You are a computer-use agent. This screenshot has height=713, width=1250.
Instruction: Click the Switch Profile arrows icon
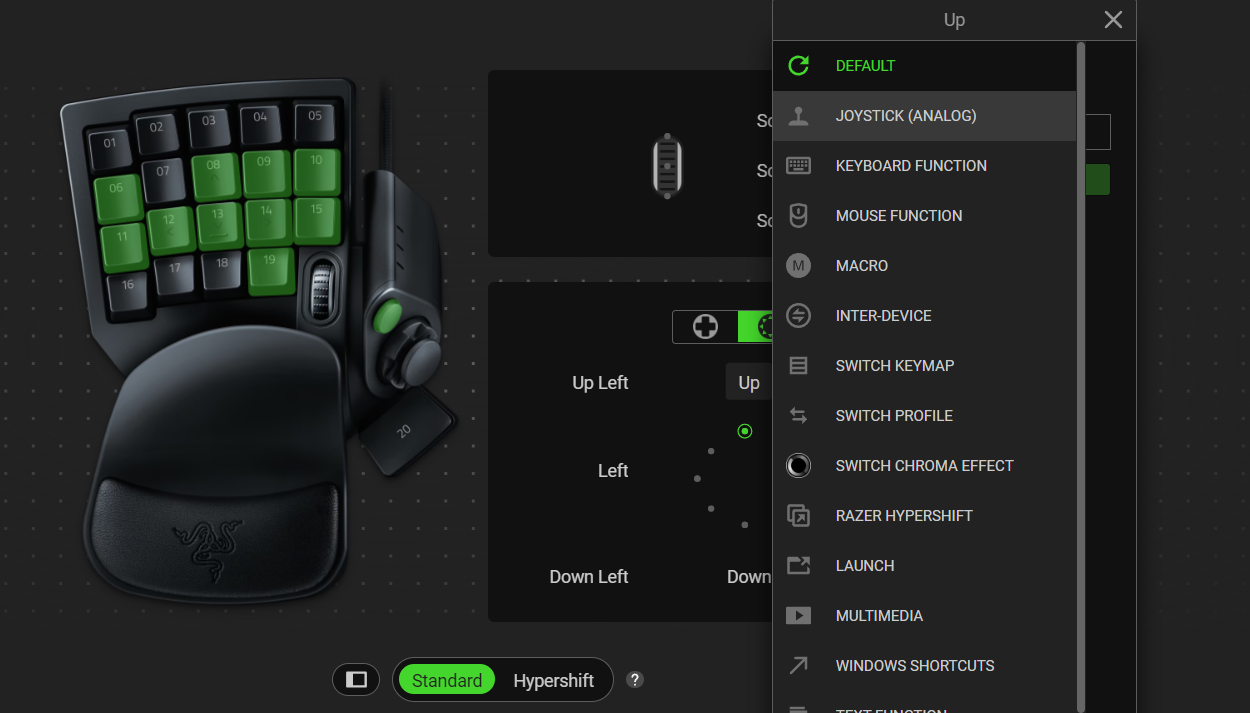pyautogui.click(x=798, y=416)
